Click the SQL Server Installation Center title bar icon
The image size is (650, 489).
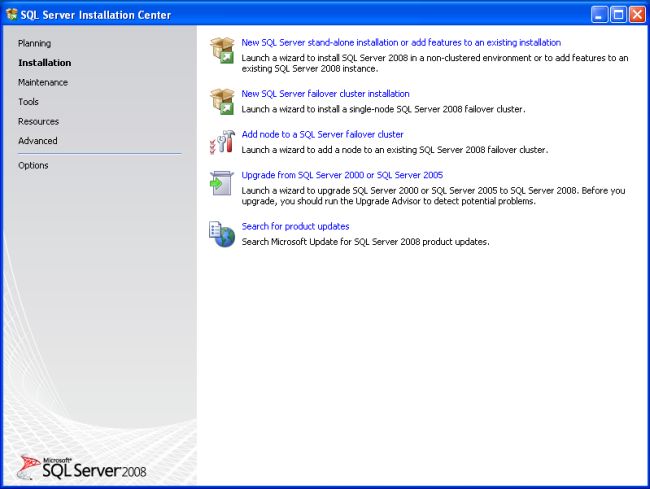(11, 15)
